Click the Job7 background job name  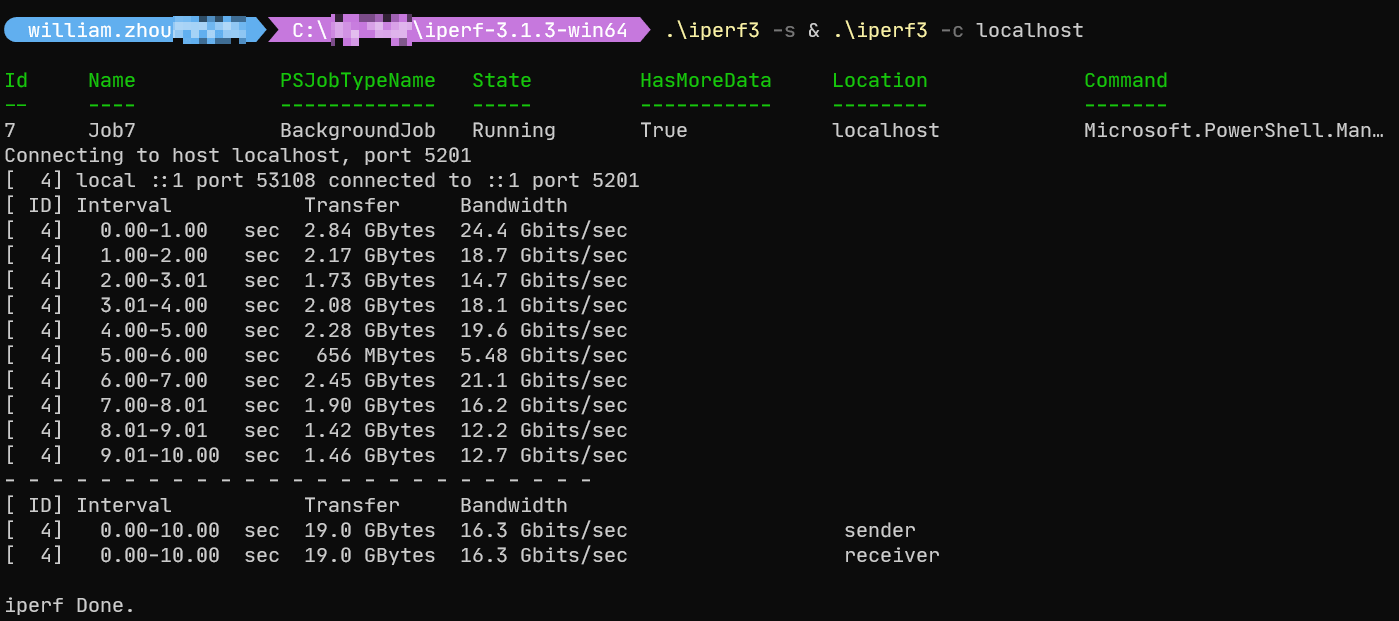coord(110,129)
